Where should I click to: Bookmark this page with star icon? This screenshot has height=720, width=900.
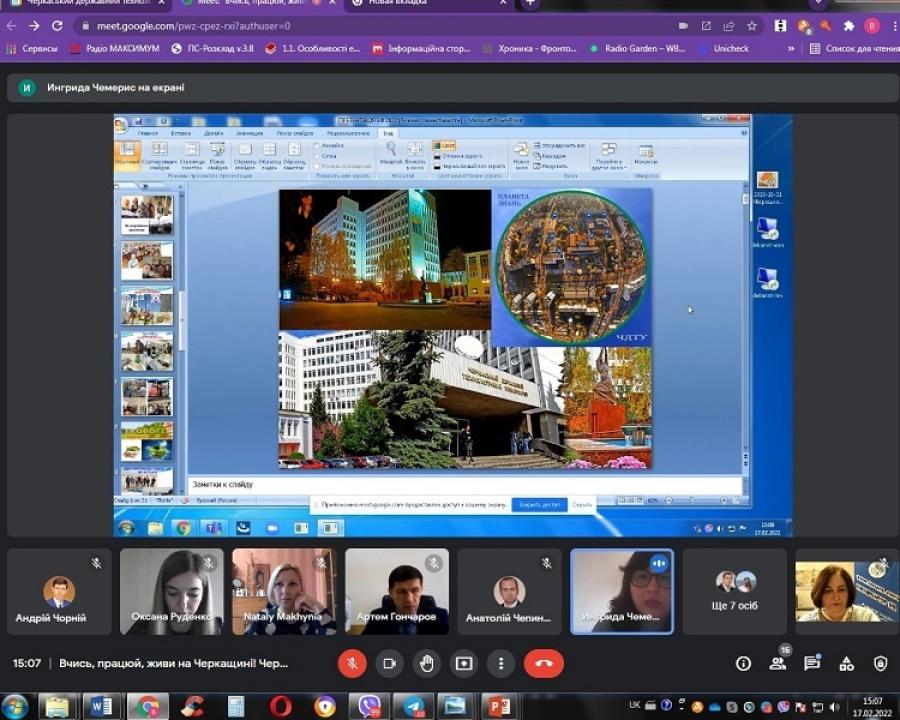coord(752,26)
